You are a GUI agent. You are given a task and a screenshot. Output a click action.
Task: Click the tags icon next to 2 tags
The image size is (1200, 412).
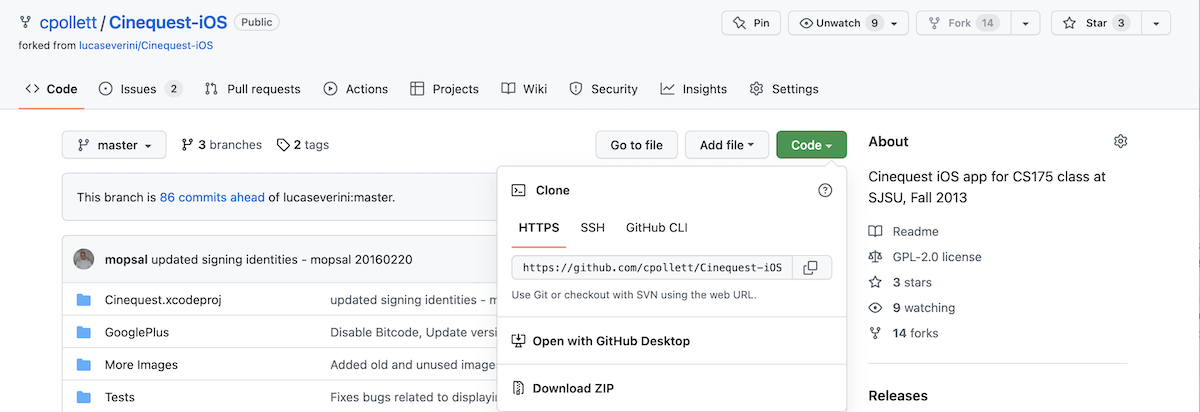pos(283,145)
